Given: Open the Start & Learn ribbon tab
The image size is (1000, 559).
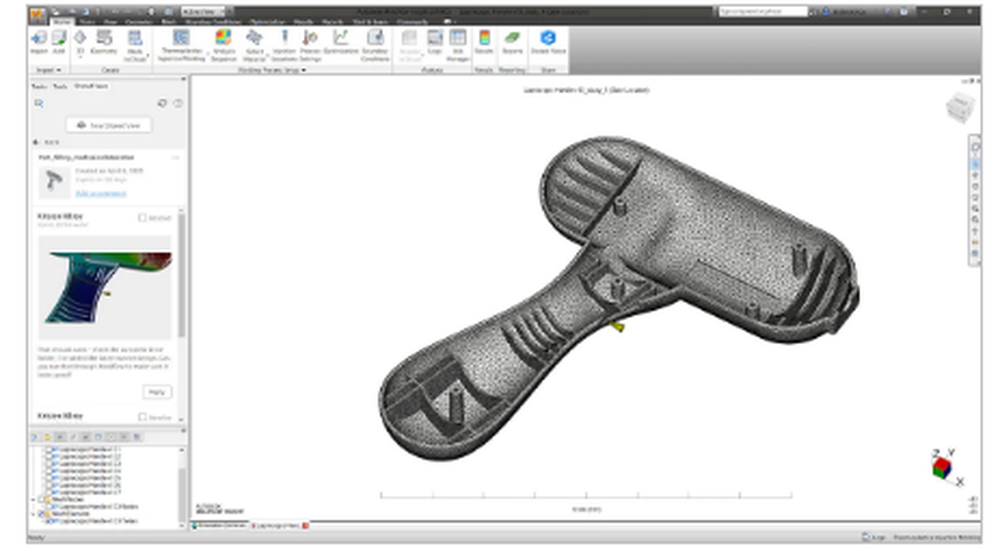Looking at the screenshot, I should click(370, 22).
